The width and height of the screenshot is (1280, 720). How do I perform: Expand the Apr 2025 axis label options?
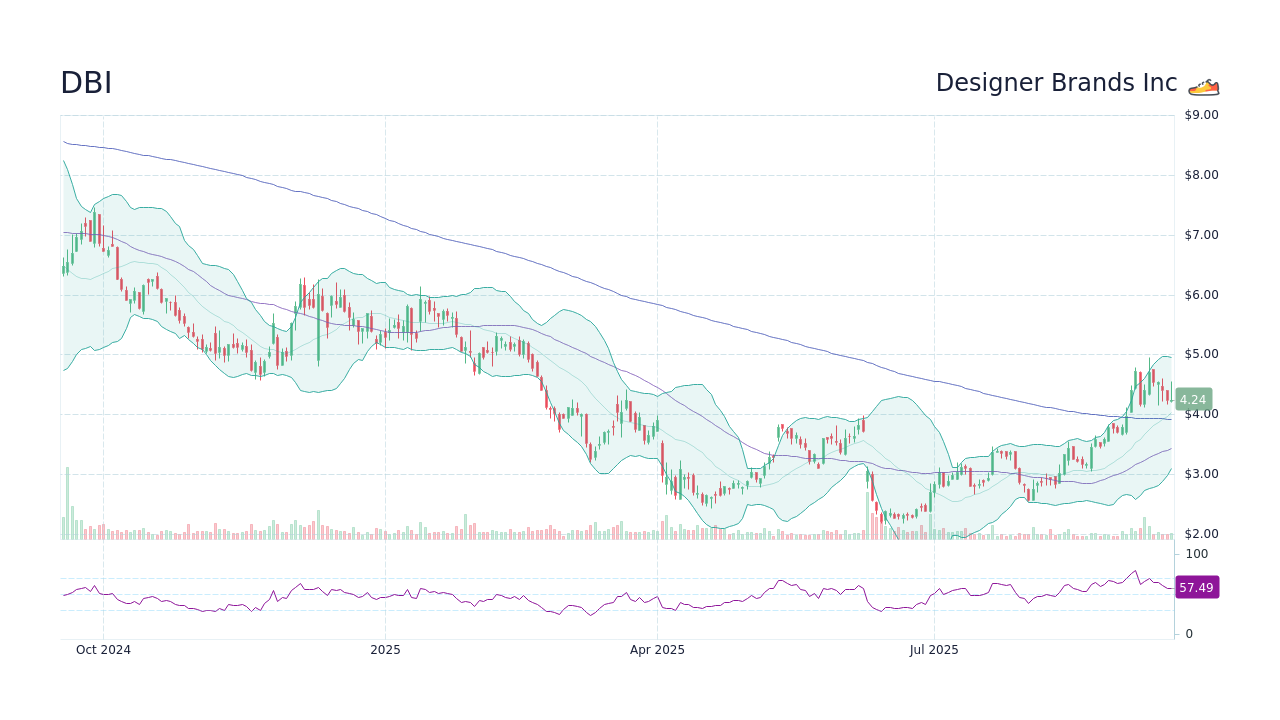[x=657, y=649]
